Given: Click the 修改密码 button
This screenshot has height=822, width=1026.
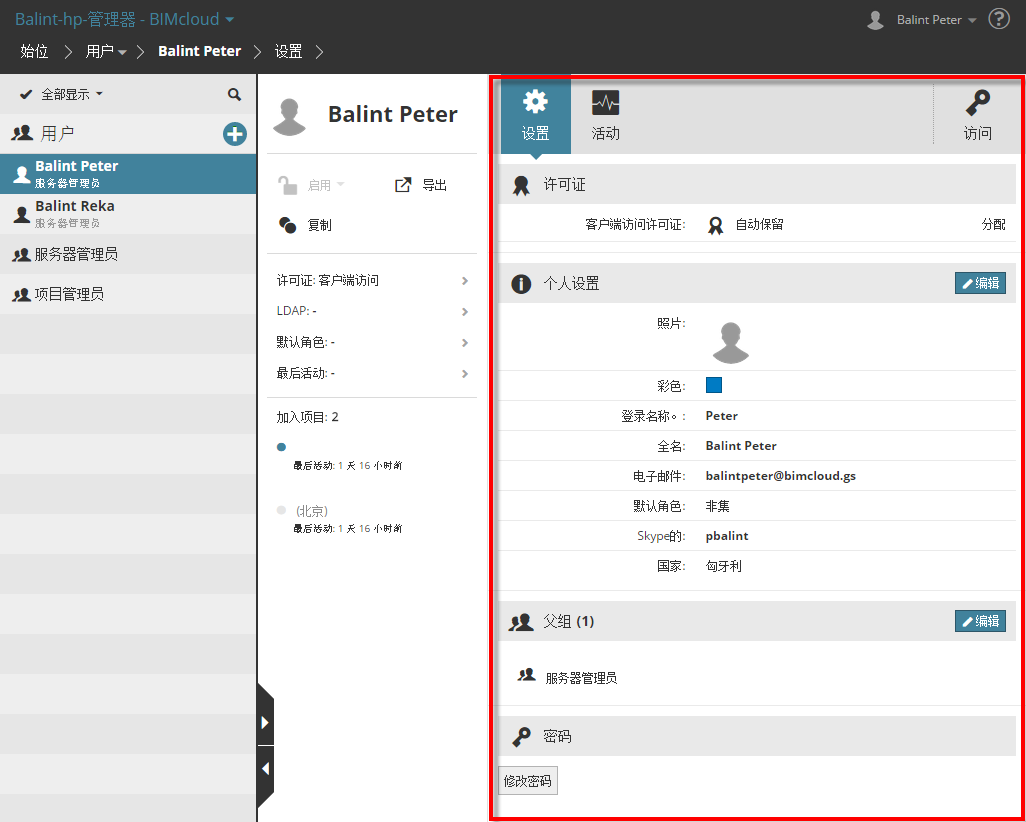Looking at the screenshot, I should click(x=527, y=781).
